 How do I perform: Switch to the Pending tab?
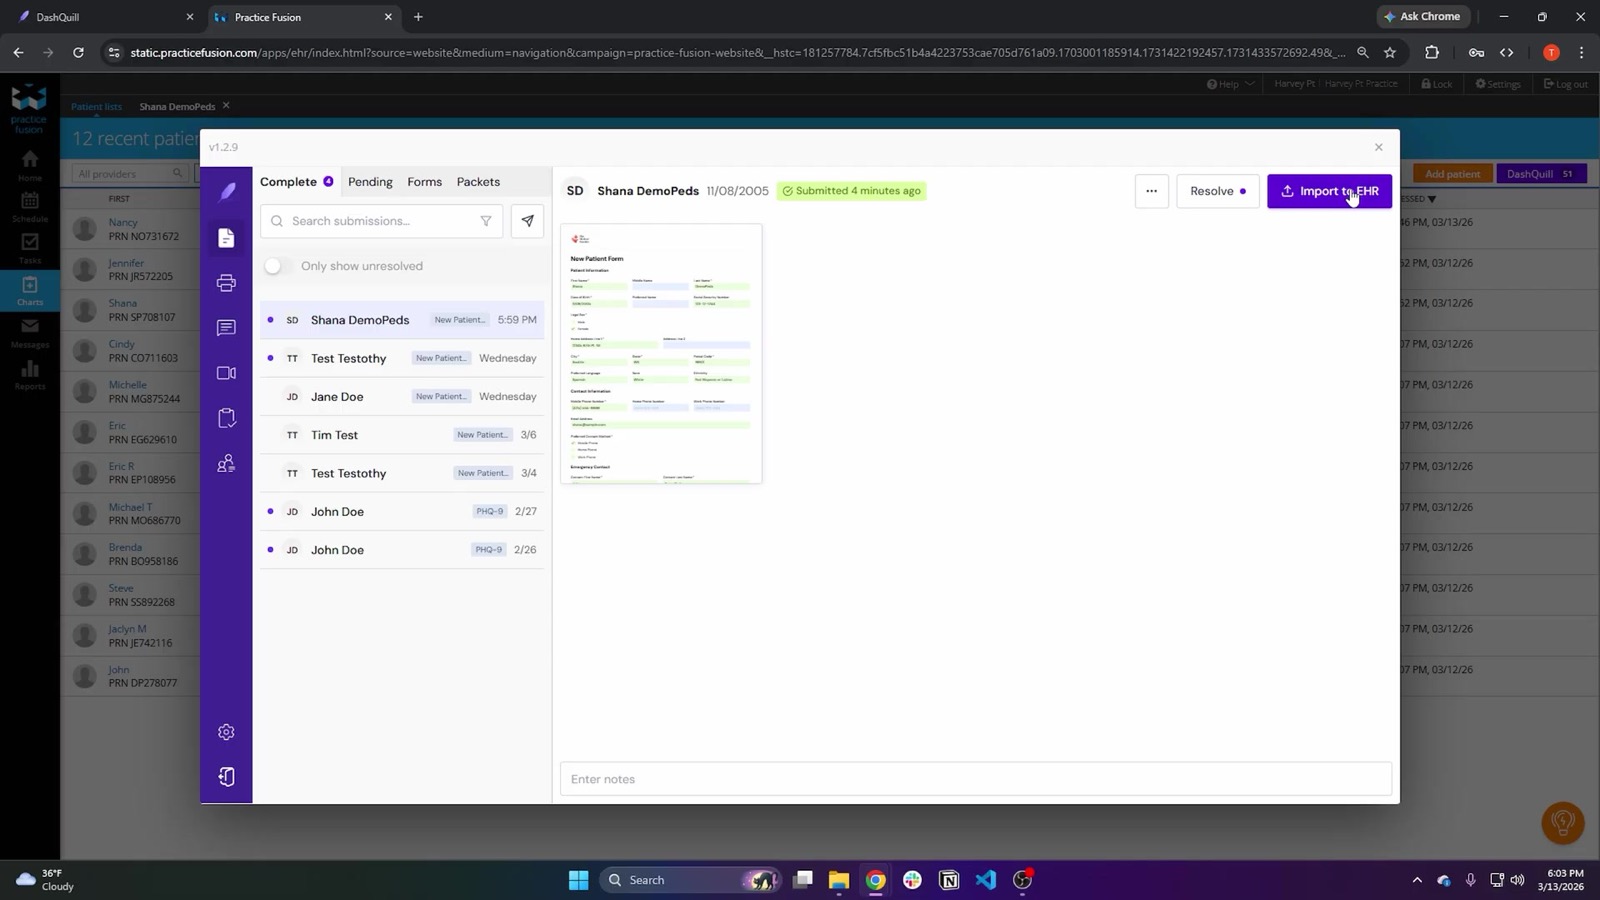click(x=370, y=182)
